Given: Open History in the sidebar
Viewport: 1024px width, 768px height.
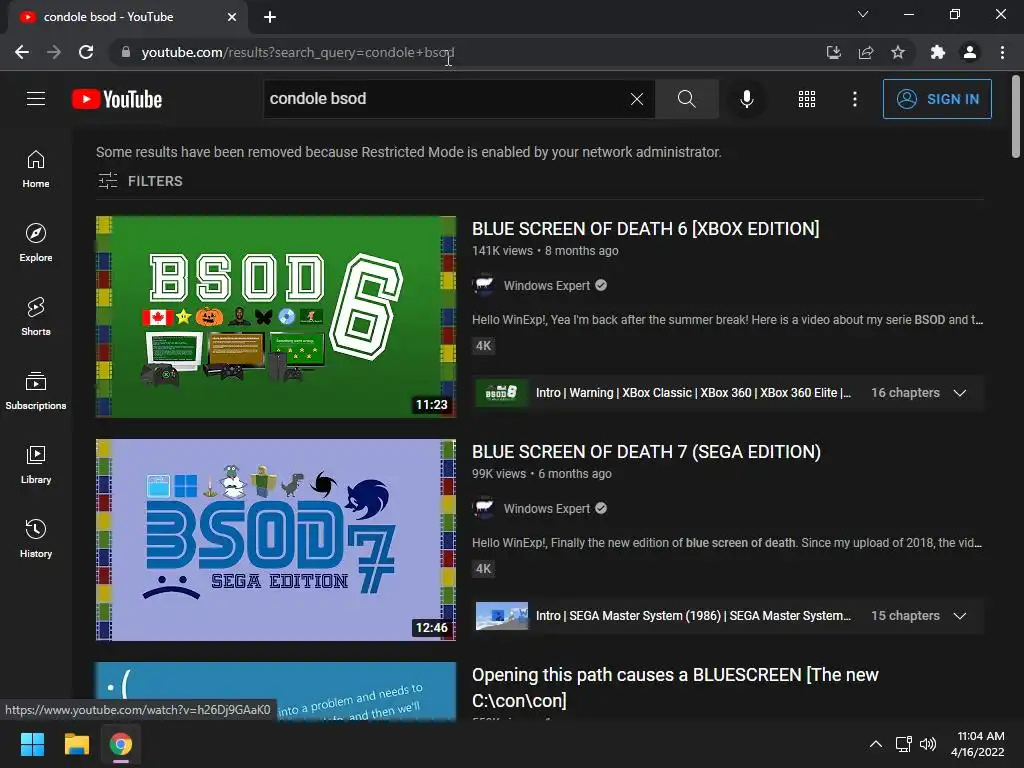Looking at the screenshot, I should click(x=36, y=538).
